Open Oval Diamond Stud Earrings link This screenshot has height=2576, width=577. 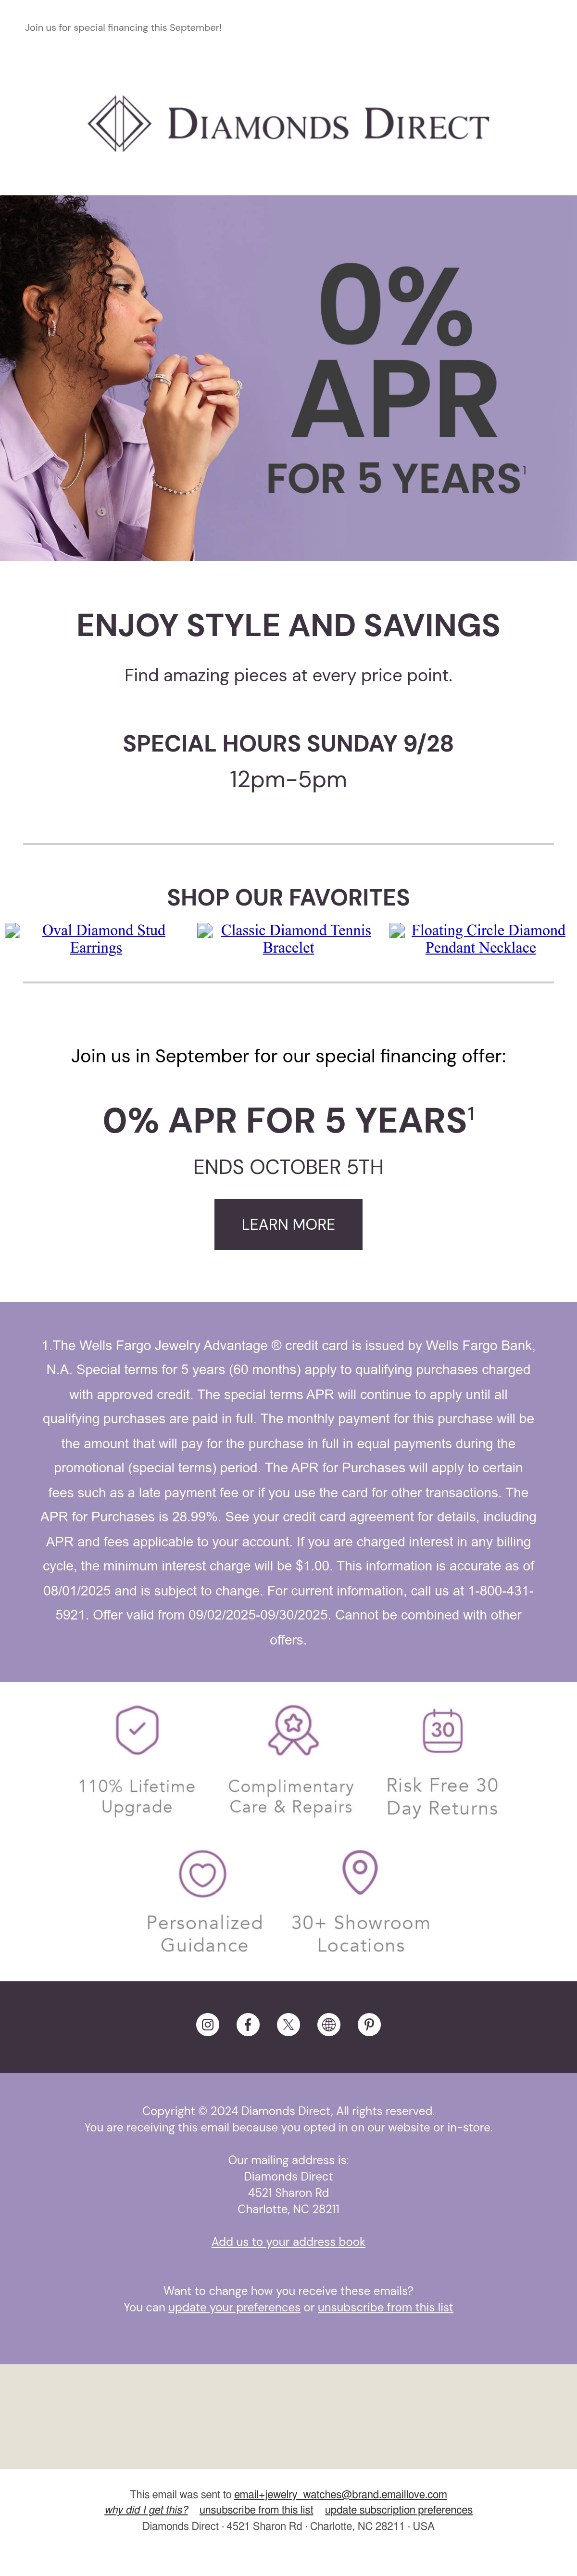[x=96, y=939]
